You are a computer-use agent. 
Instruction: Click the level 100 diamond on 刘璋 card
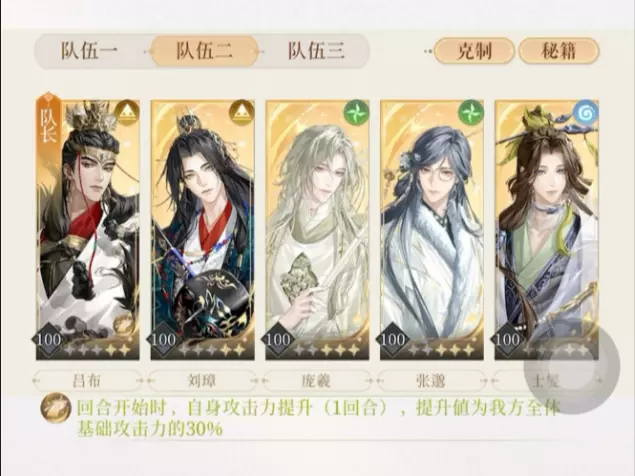pos(164,339)
